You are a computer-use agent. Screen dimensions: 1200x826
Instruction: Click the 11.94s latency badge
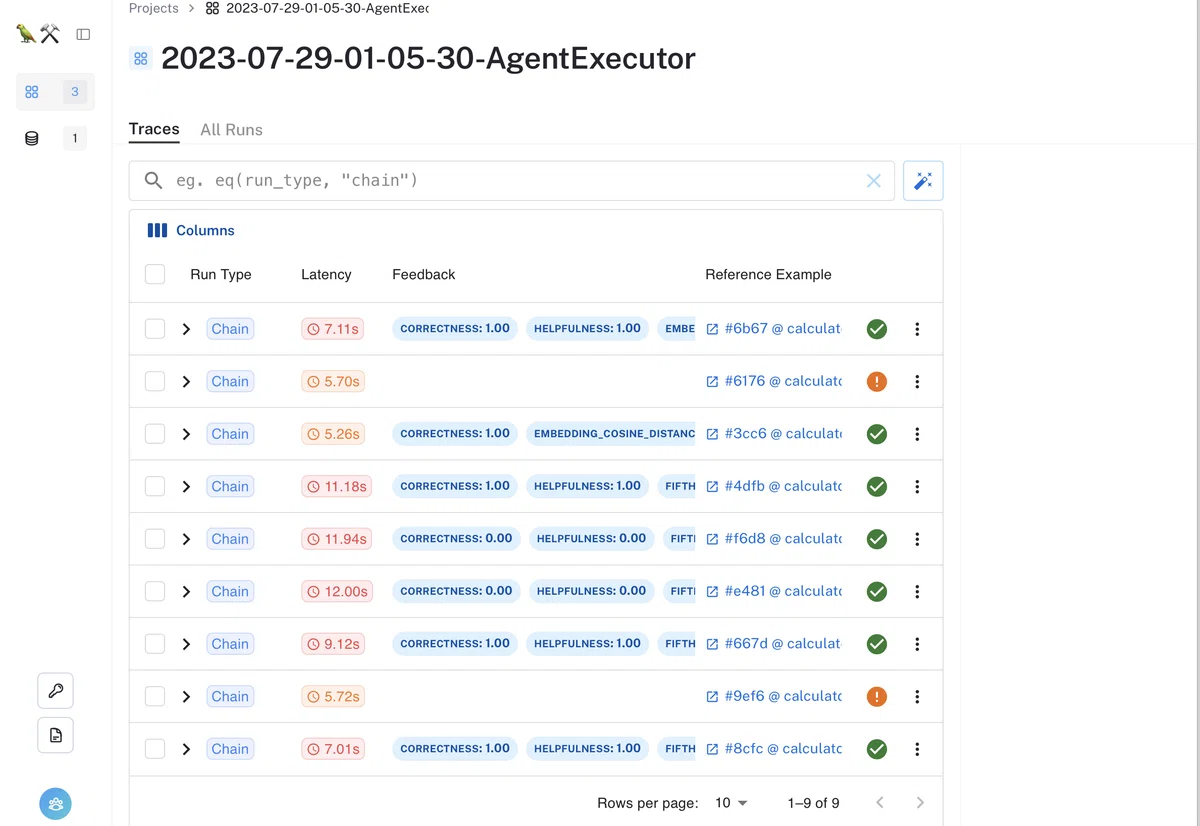[x=336, y=539]
